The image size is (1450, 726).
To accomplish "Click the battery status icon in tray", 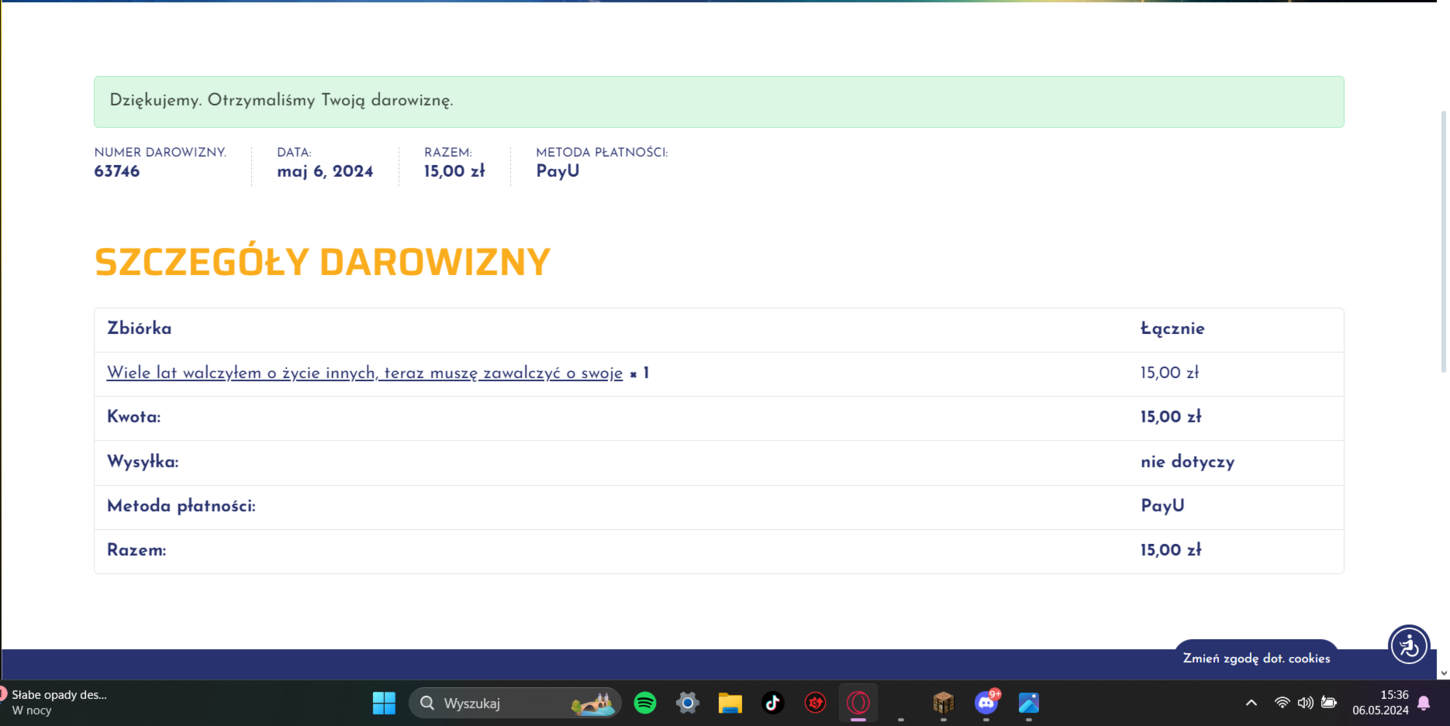I will 1329,703.
